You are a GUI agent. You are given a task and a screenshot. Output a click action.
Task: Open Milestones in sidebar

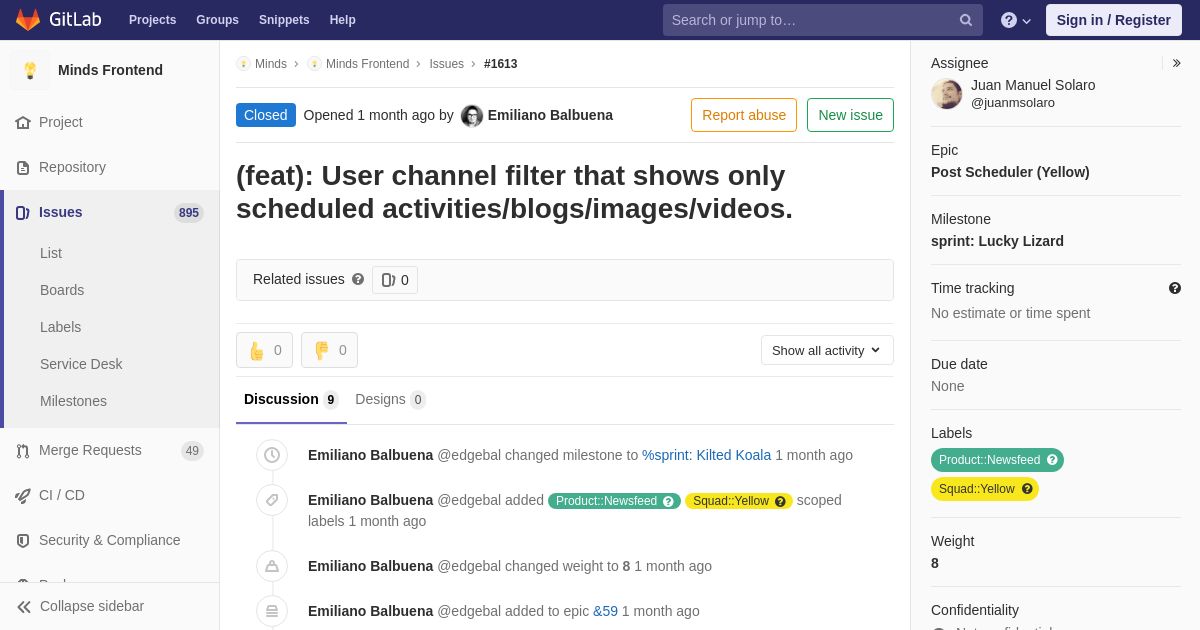pos(73,401)
